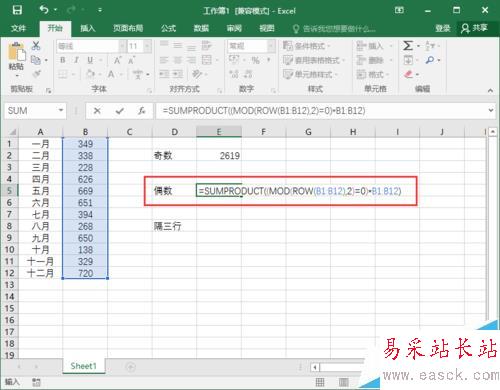Click the Undo arrow in Quick Access toolbar
The image size is (500, 390).
[x=44, y=10]
